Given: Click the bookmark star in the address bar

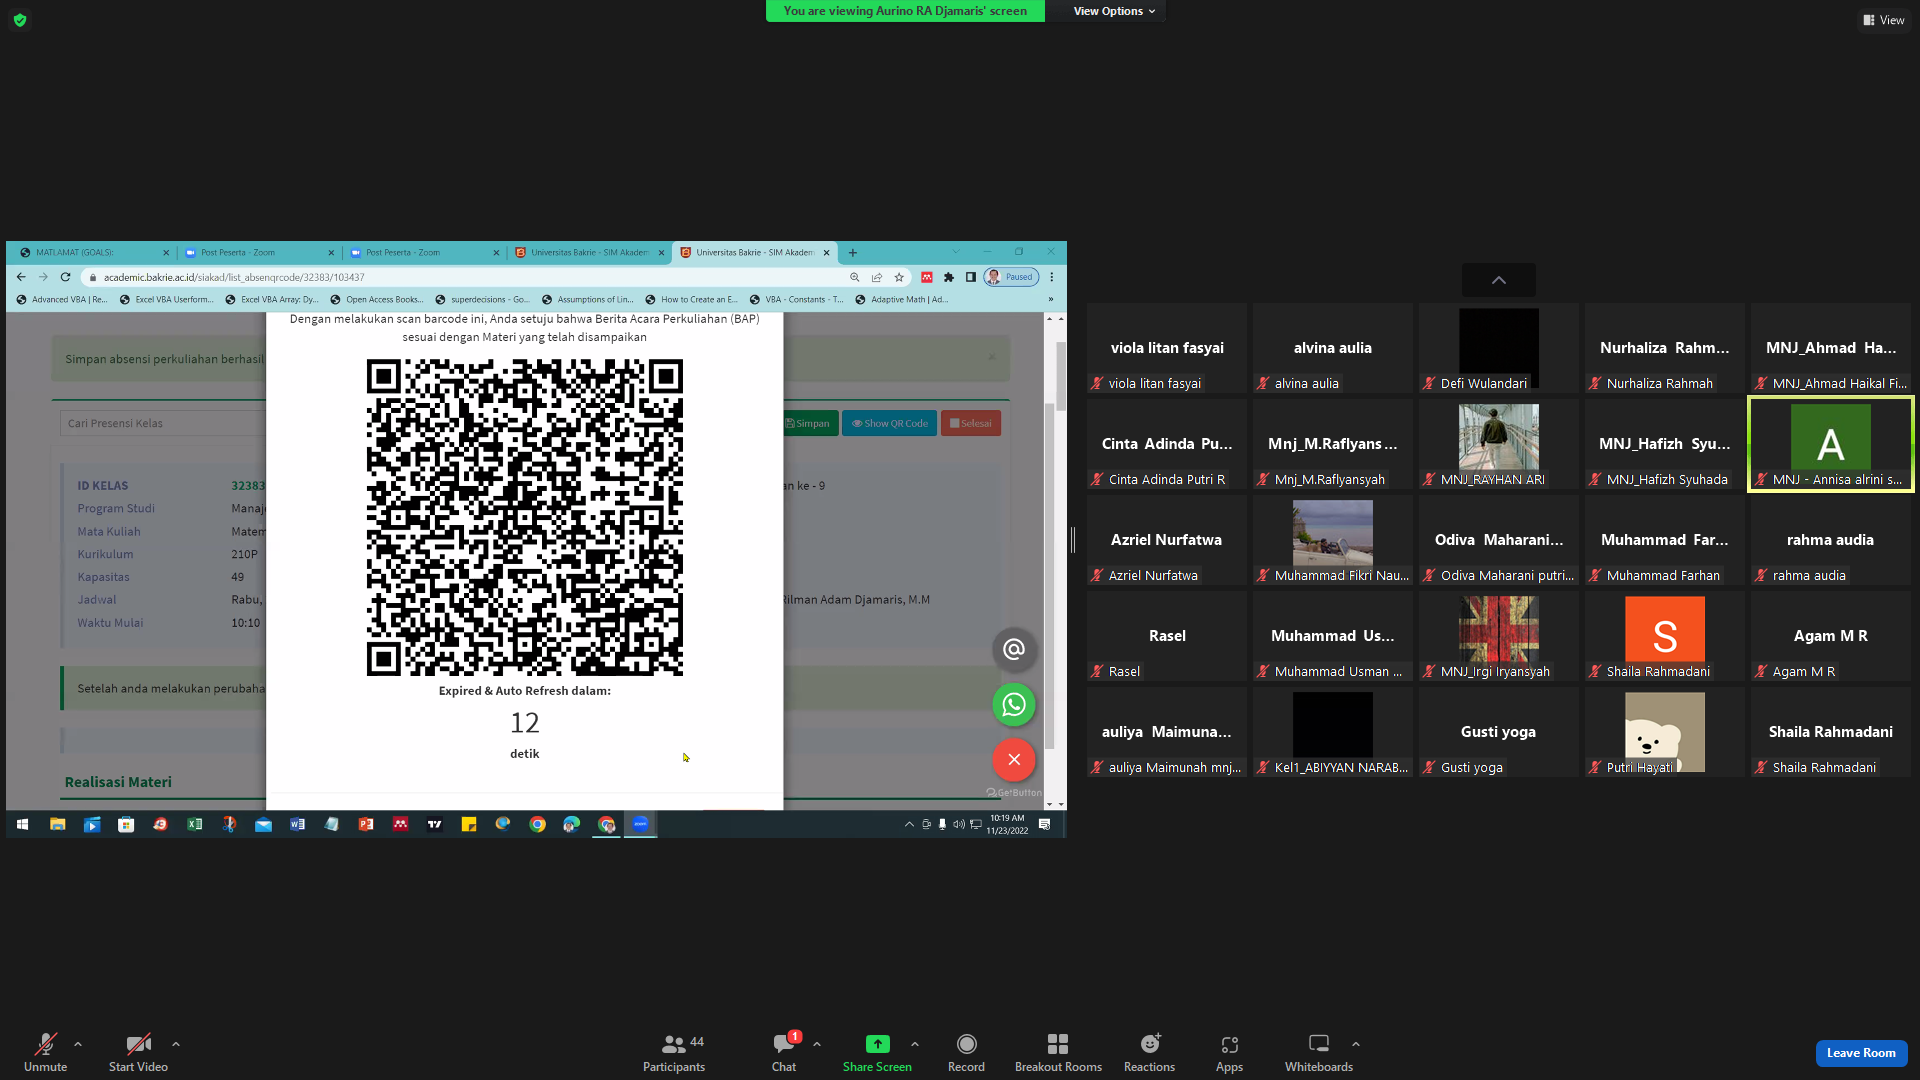Looking at the screenshot, I should pyautogui.click(x=899, y=277).
